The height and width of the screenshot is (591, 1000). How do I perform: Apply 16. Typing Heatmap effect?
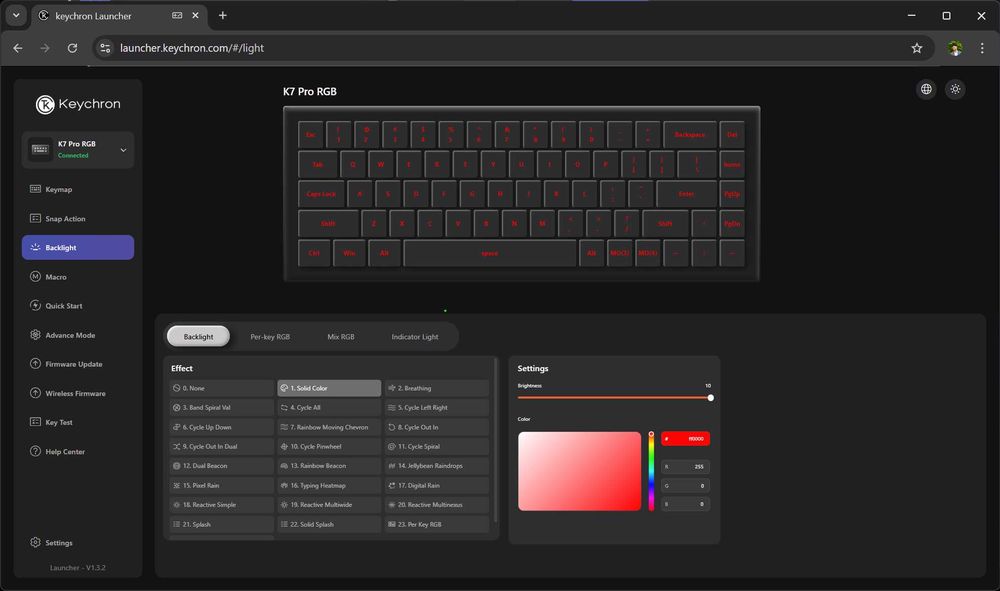coord(329,485)
